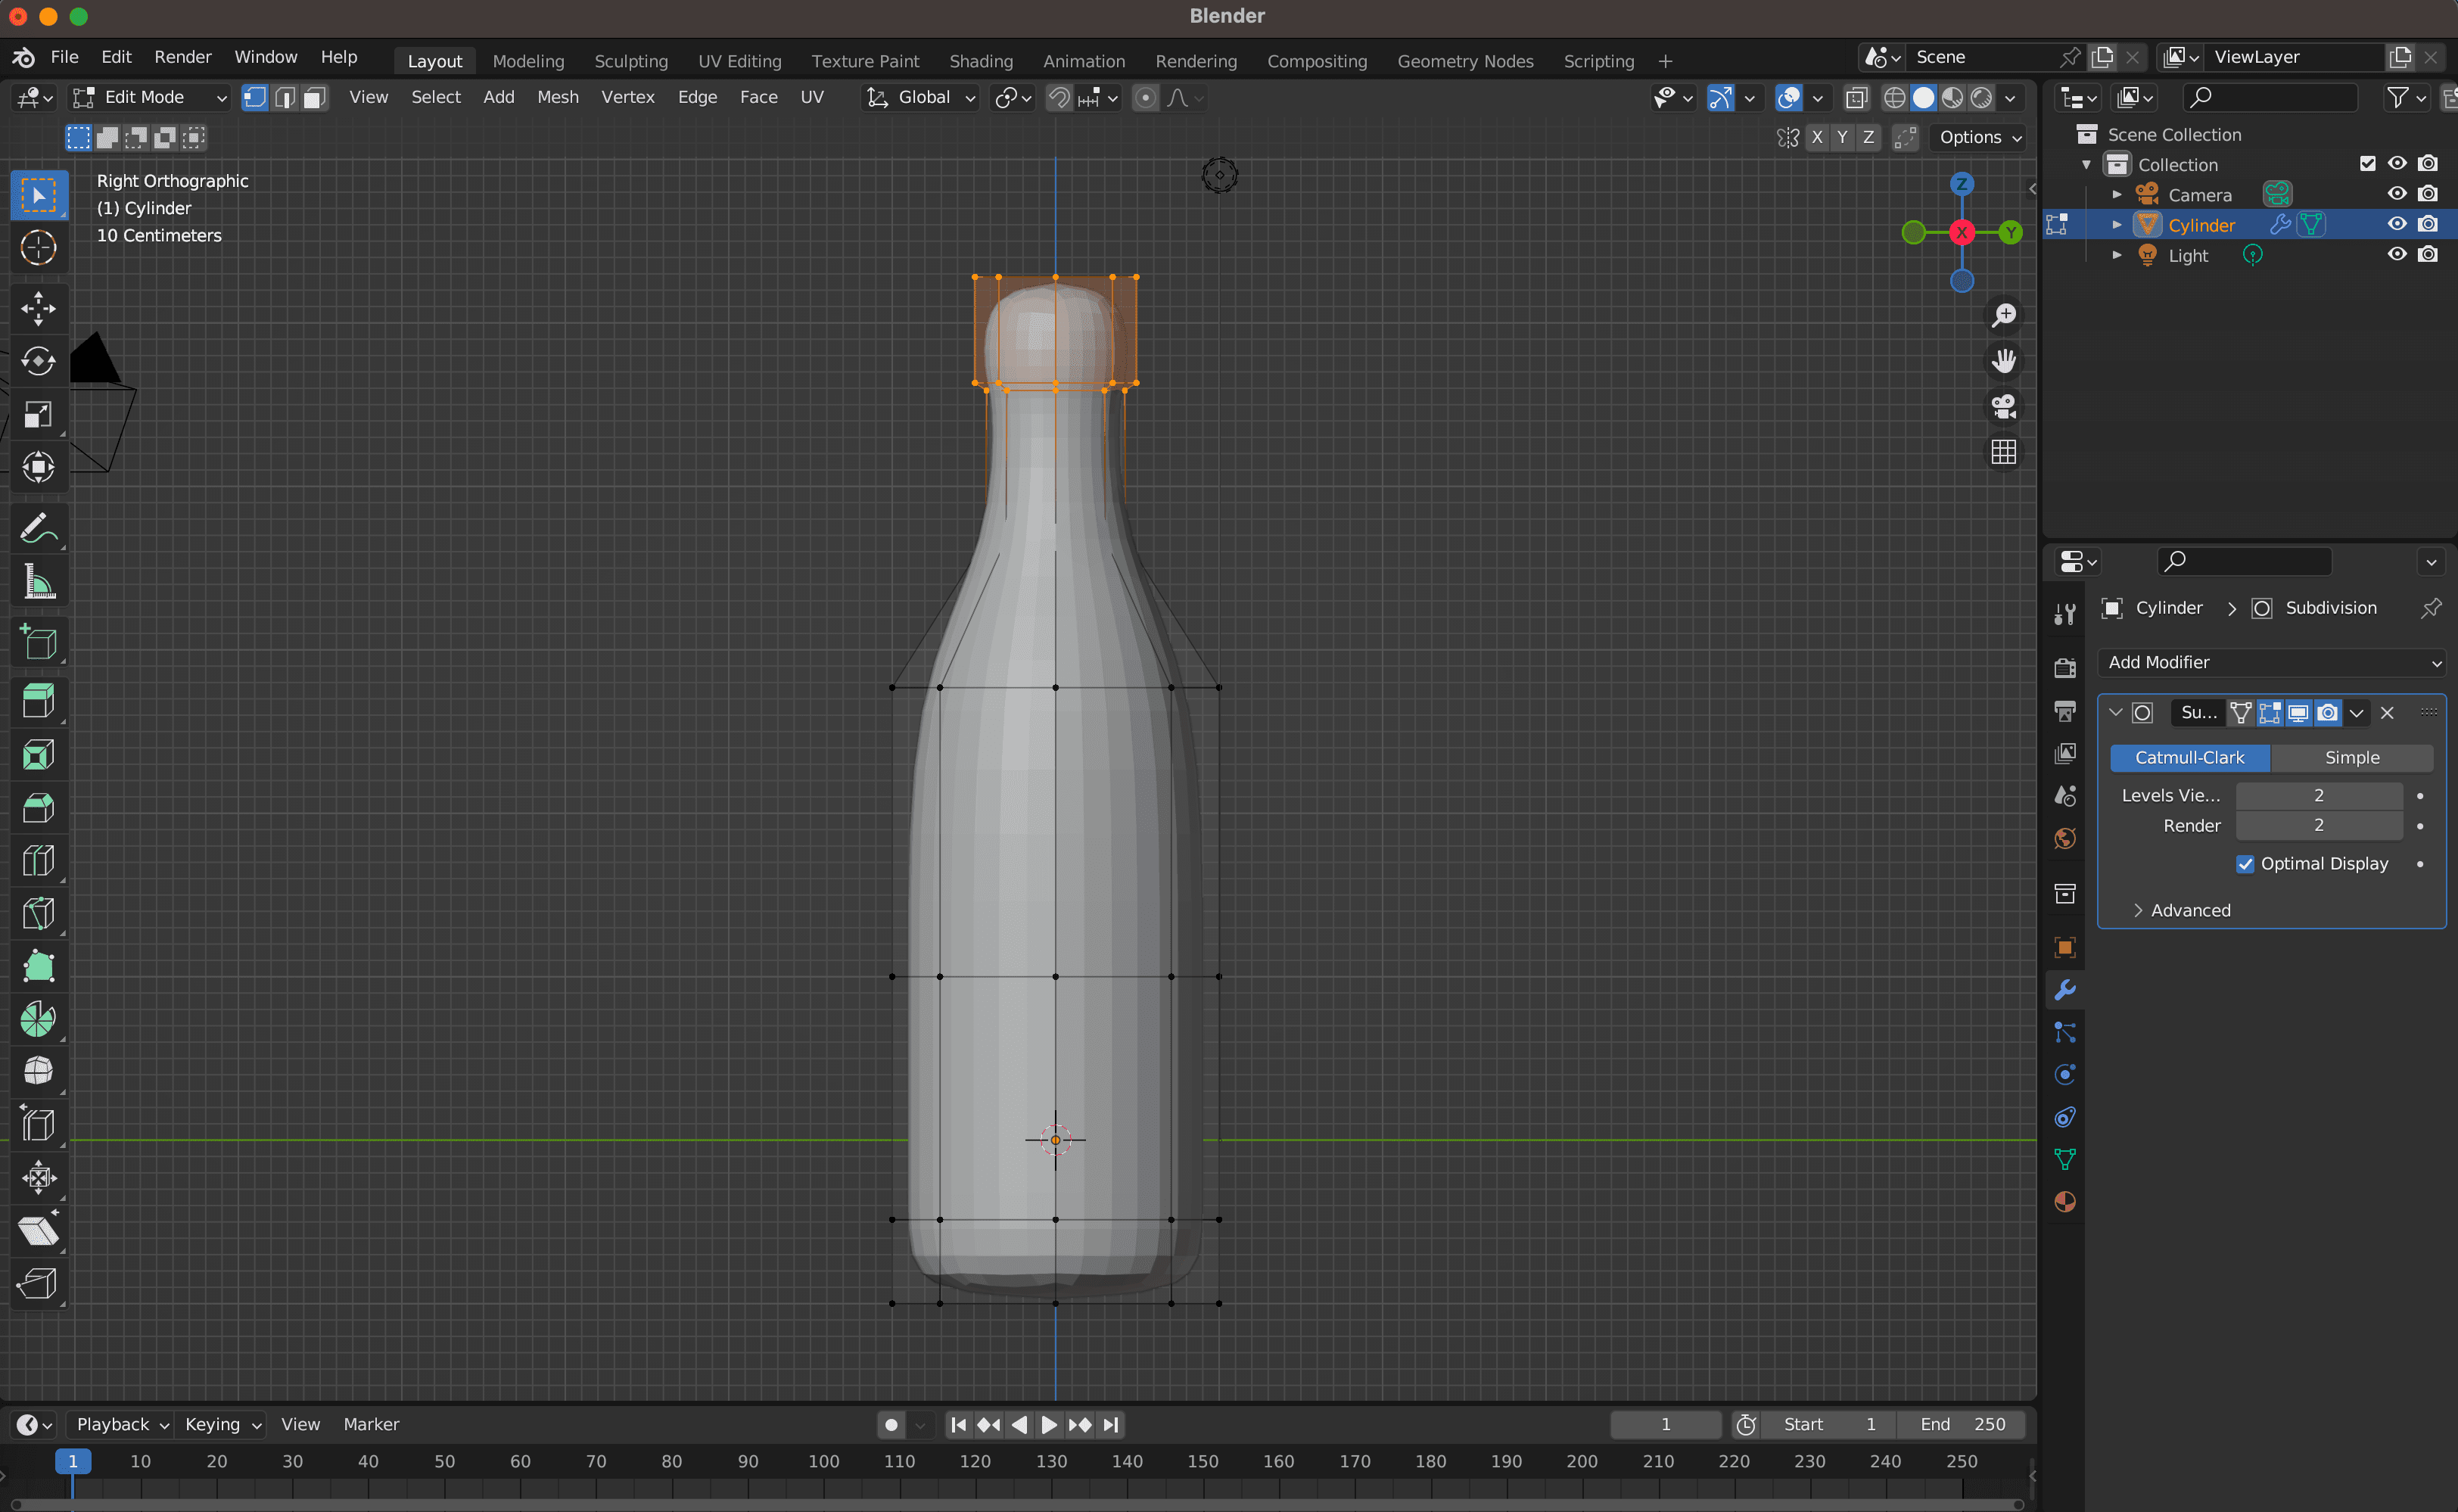
Task: Click the pan view hand icon
Action: click(2004, 360)
